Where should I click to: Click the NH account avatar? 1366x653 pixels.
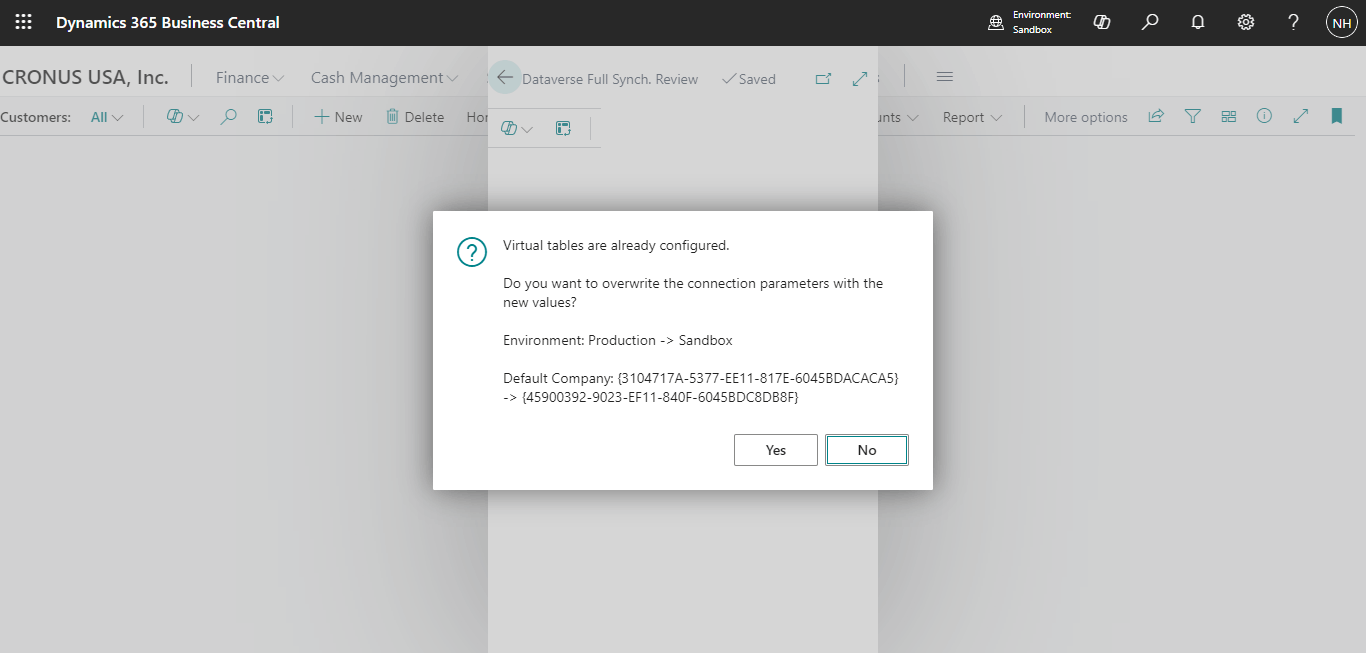pos(1341,22)
